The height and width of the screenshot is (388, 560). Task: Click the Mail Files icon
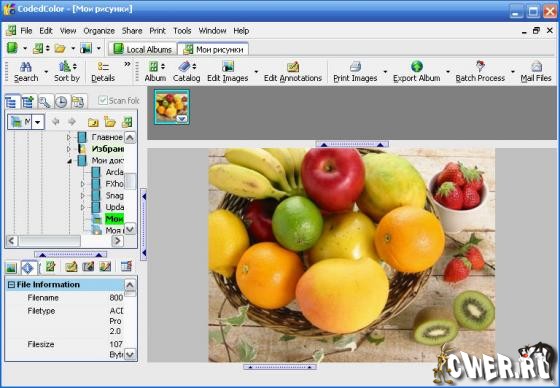(536, 66)
